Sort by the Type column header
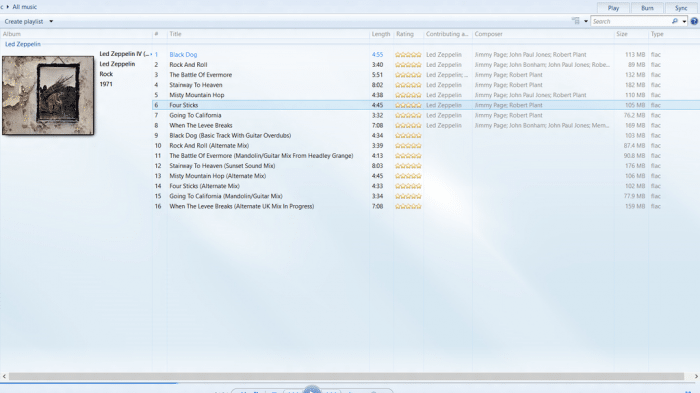 click(x=657, y=34)
